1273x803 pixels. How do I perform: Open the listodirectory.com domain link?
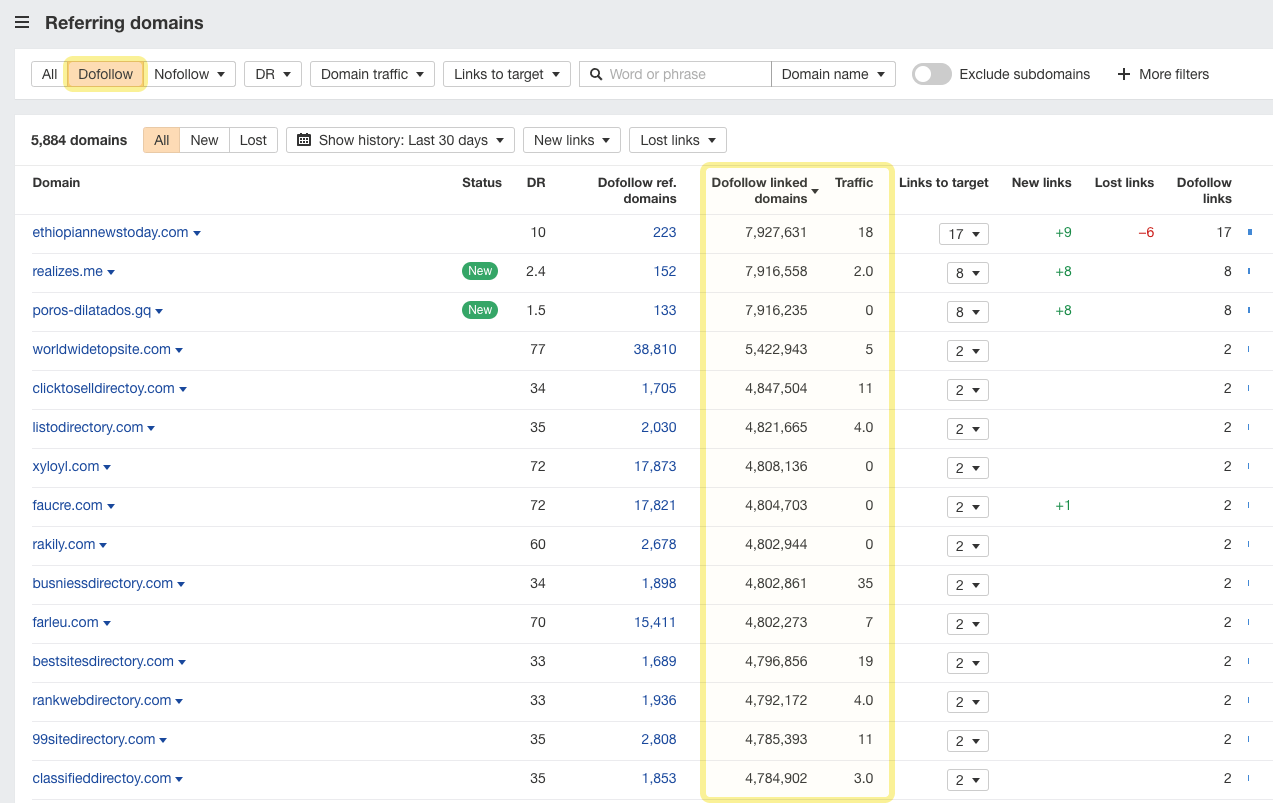[87, 427]
